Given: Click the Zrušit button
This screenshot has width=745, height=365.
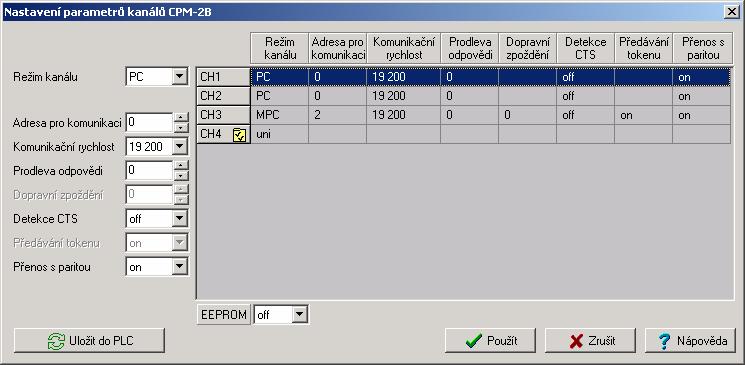Looking at the screenshot, I should click(x=590, y=341).
